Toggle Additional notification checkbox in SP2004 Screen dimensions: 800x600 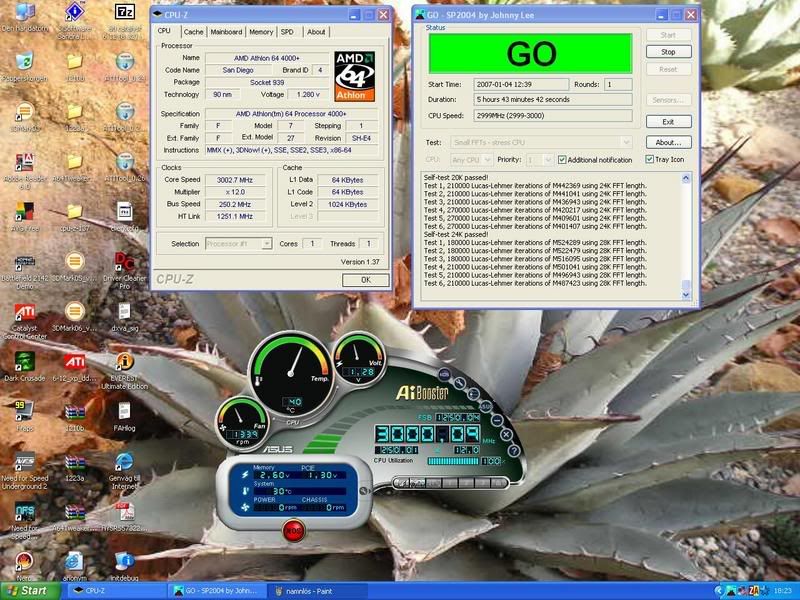[562, 160]
